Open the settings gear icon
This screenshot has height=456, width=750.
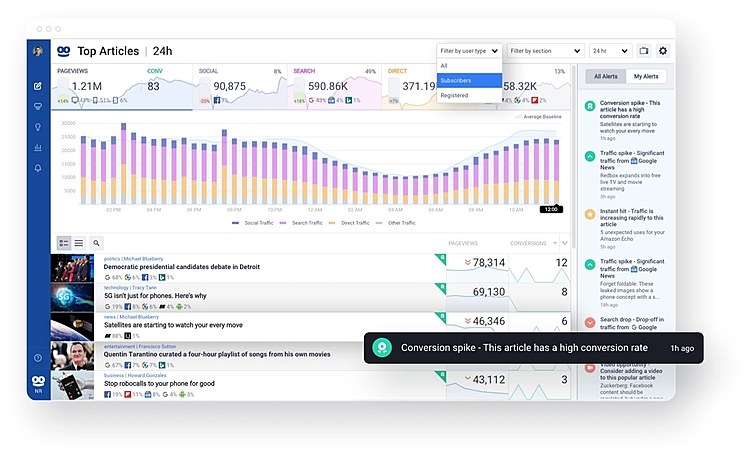(662, 51)
